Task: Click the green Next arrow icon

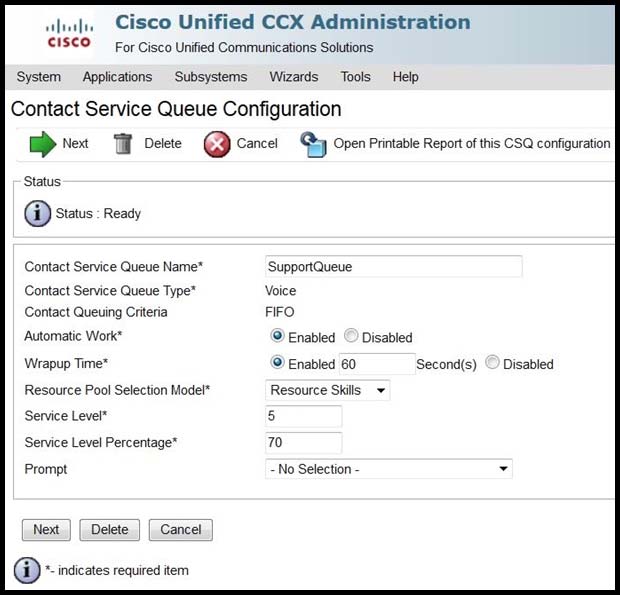Action: [43, 144]
